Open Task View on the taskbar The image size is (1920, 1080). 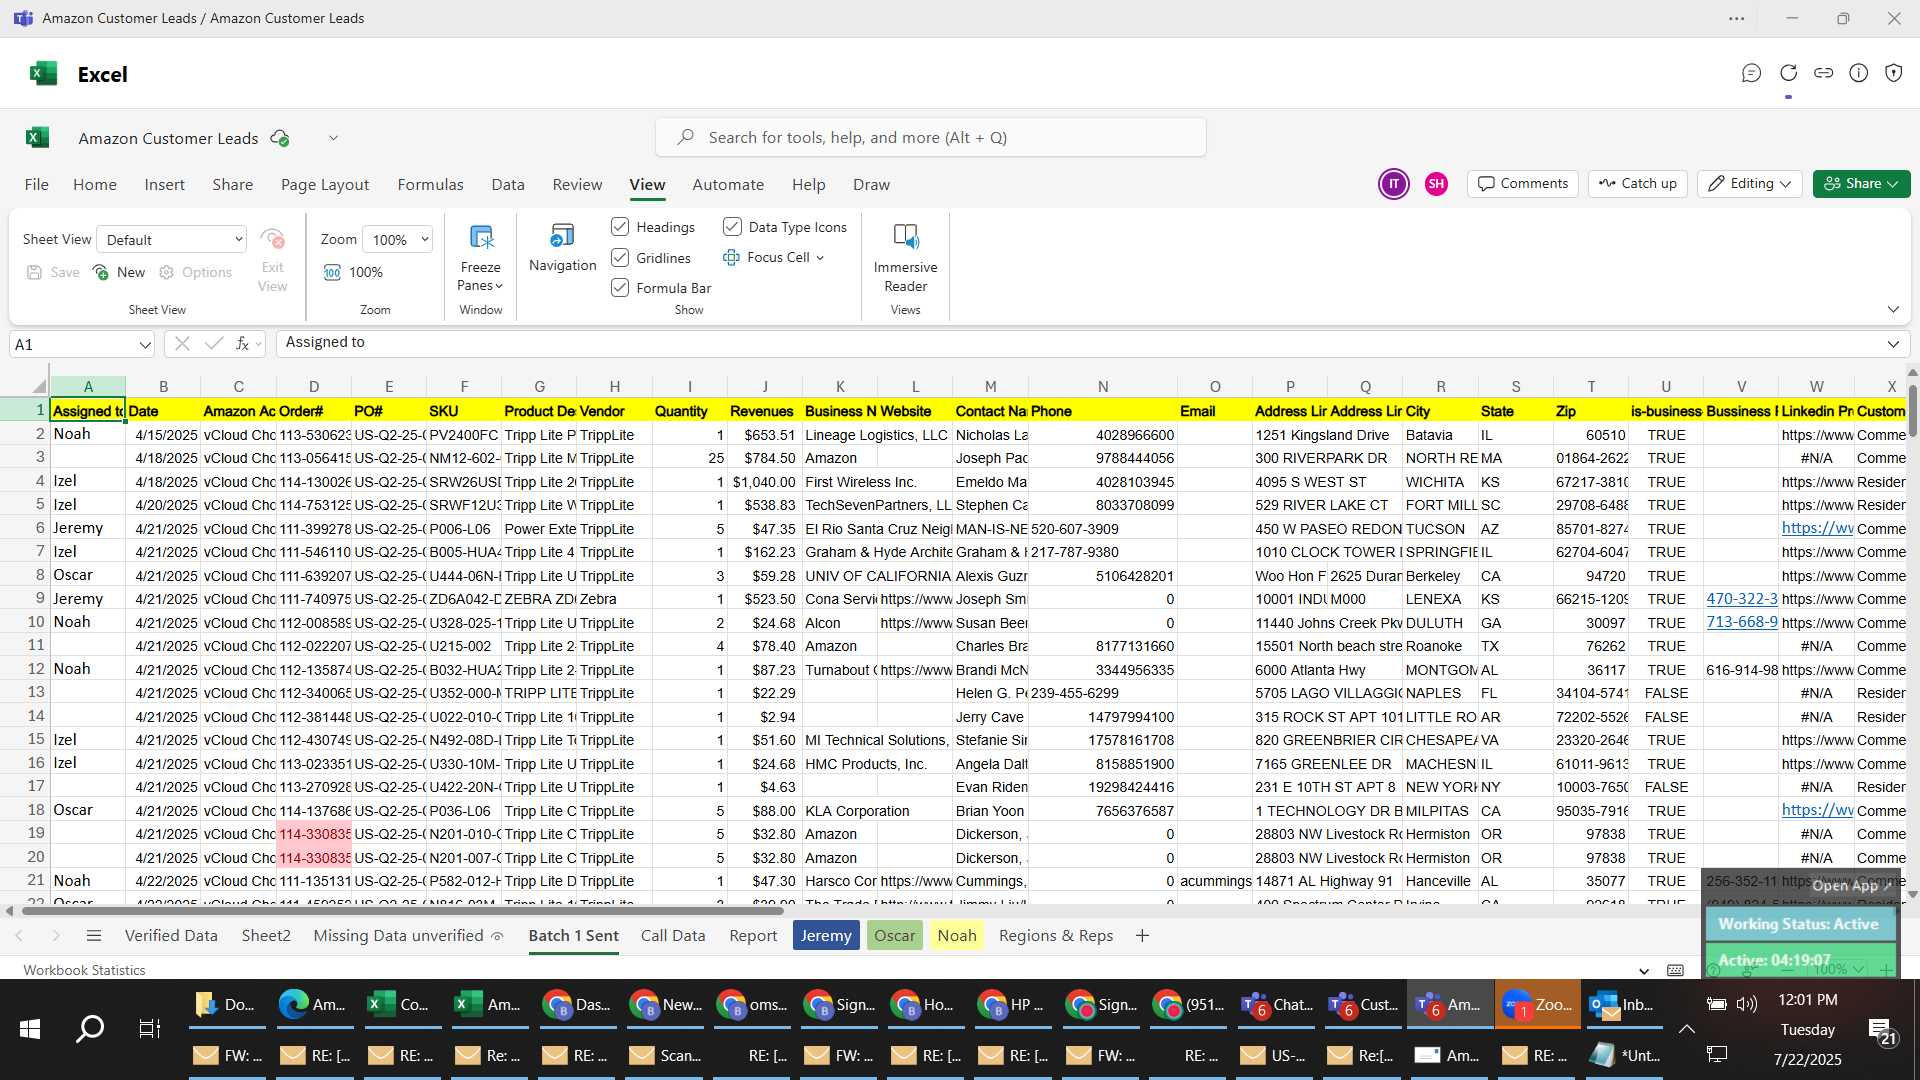pos(149,1028)
